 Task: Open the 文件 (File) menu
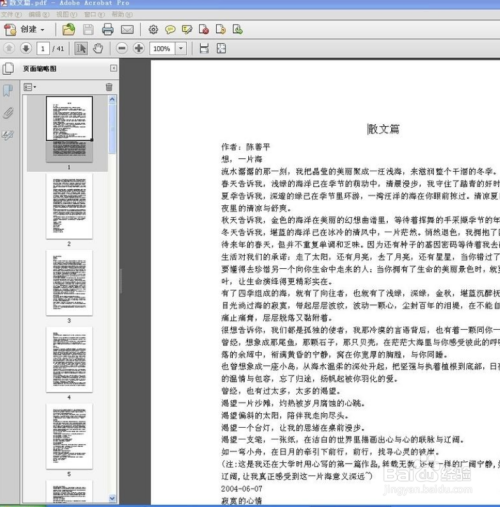[11, 14]
